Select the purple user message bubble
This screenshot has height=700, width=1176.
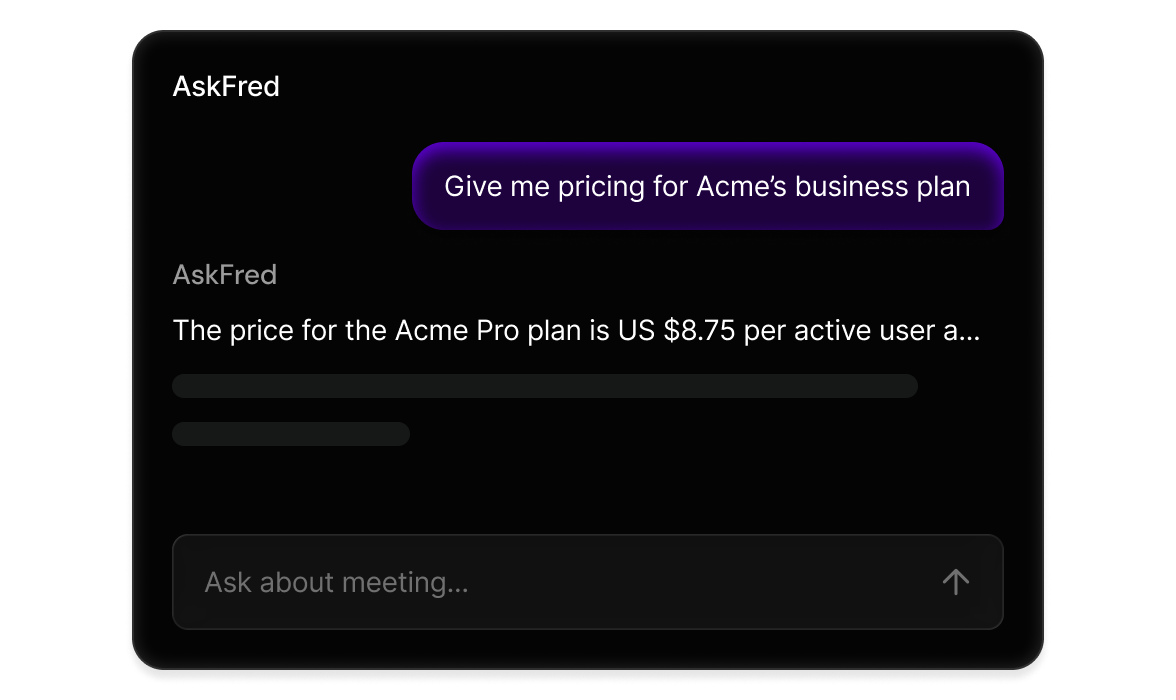point(707,186)
